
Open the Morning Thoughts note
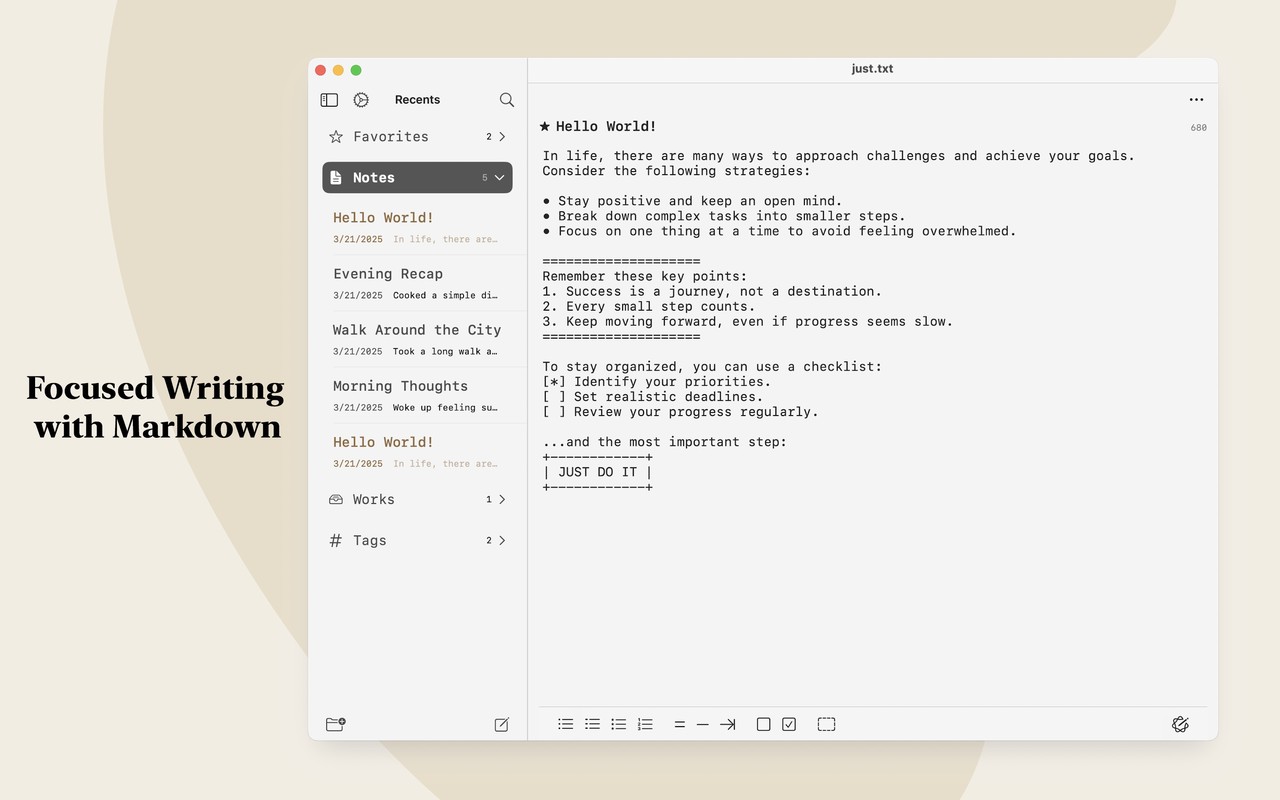point(417,395)
